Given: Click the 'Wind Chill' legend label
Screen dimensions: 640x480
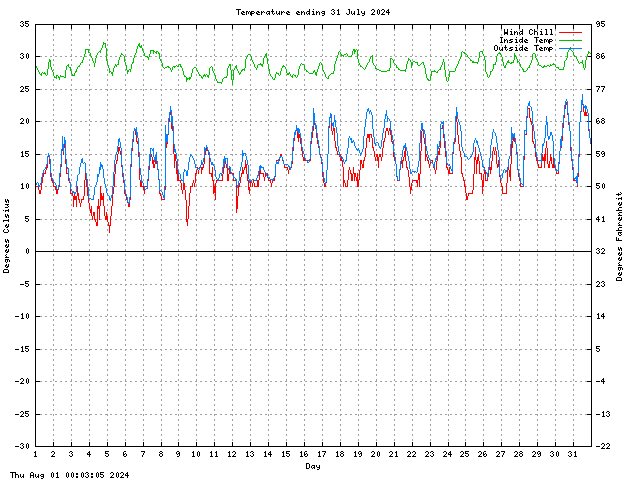Looking at the screenshot, I should pyautogui.click(x=529, y=32).
